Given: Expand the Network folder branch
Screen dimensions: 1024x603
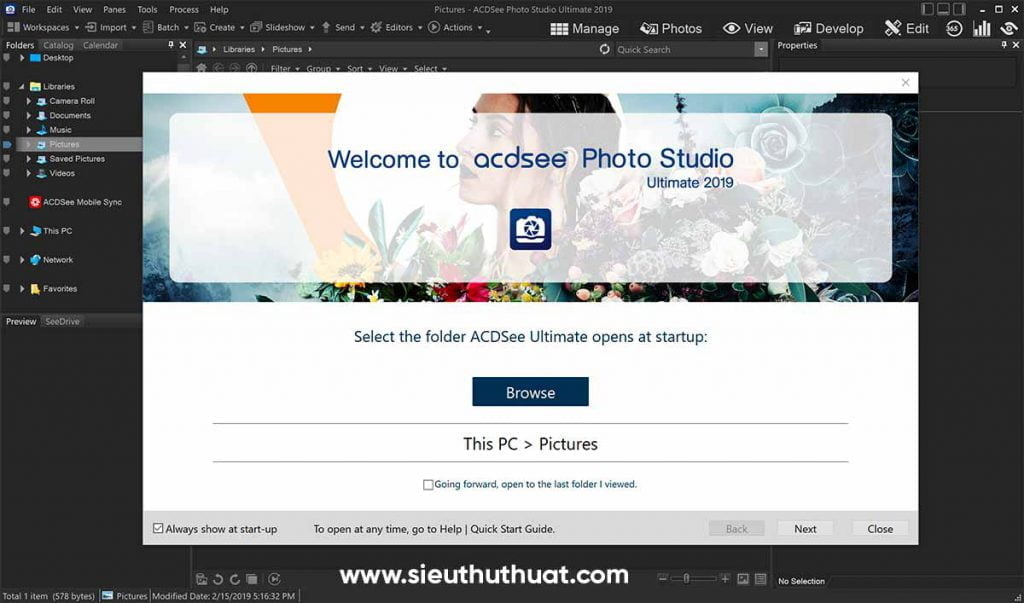Looking at the screenshot, I should (21, 259).
